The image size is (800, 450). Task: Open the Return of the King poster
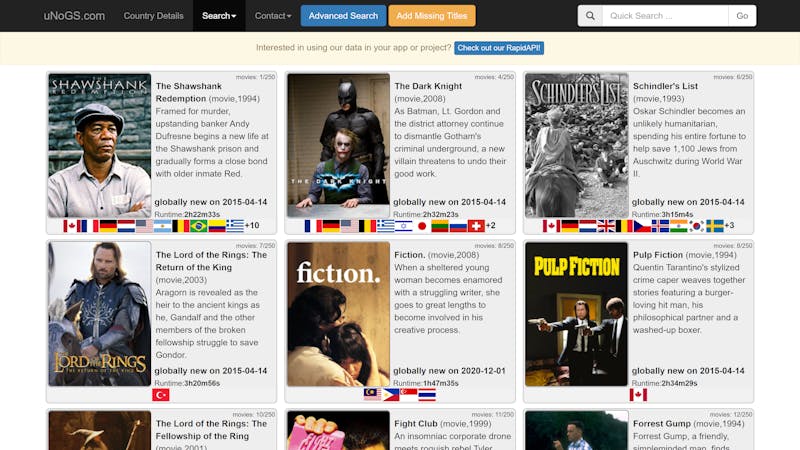[99, 314]
